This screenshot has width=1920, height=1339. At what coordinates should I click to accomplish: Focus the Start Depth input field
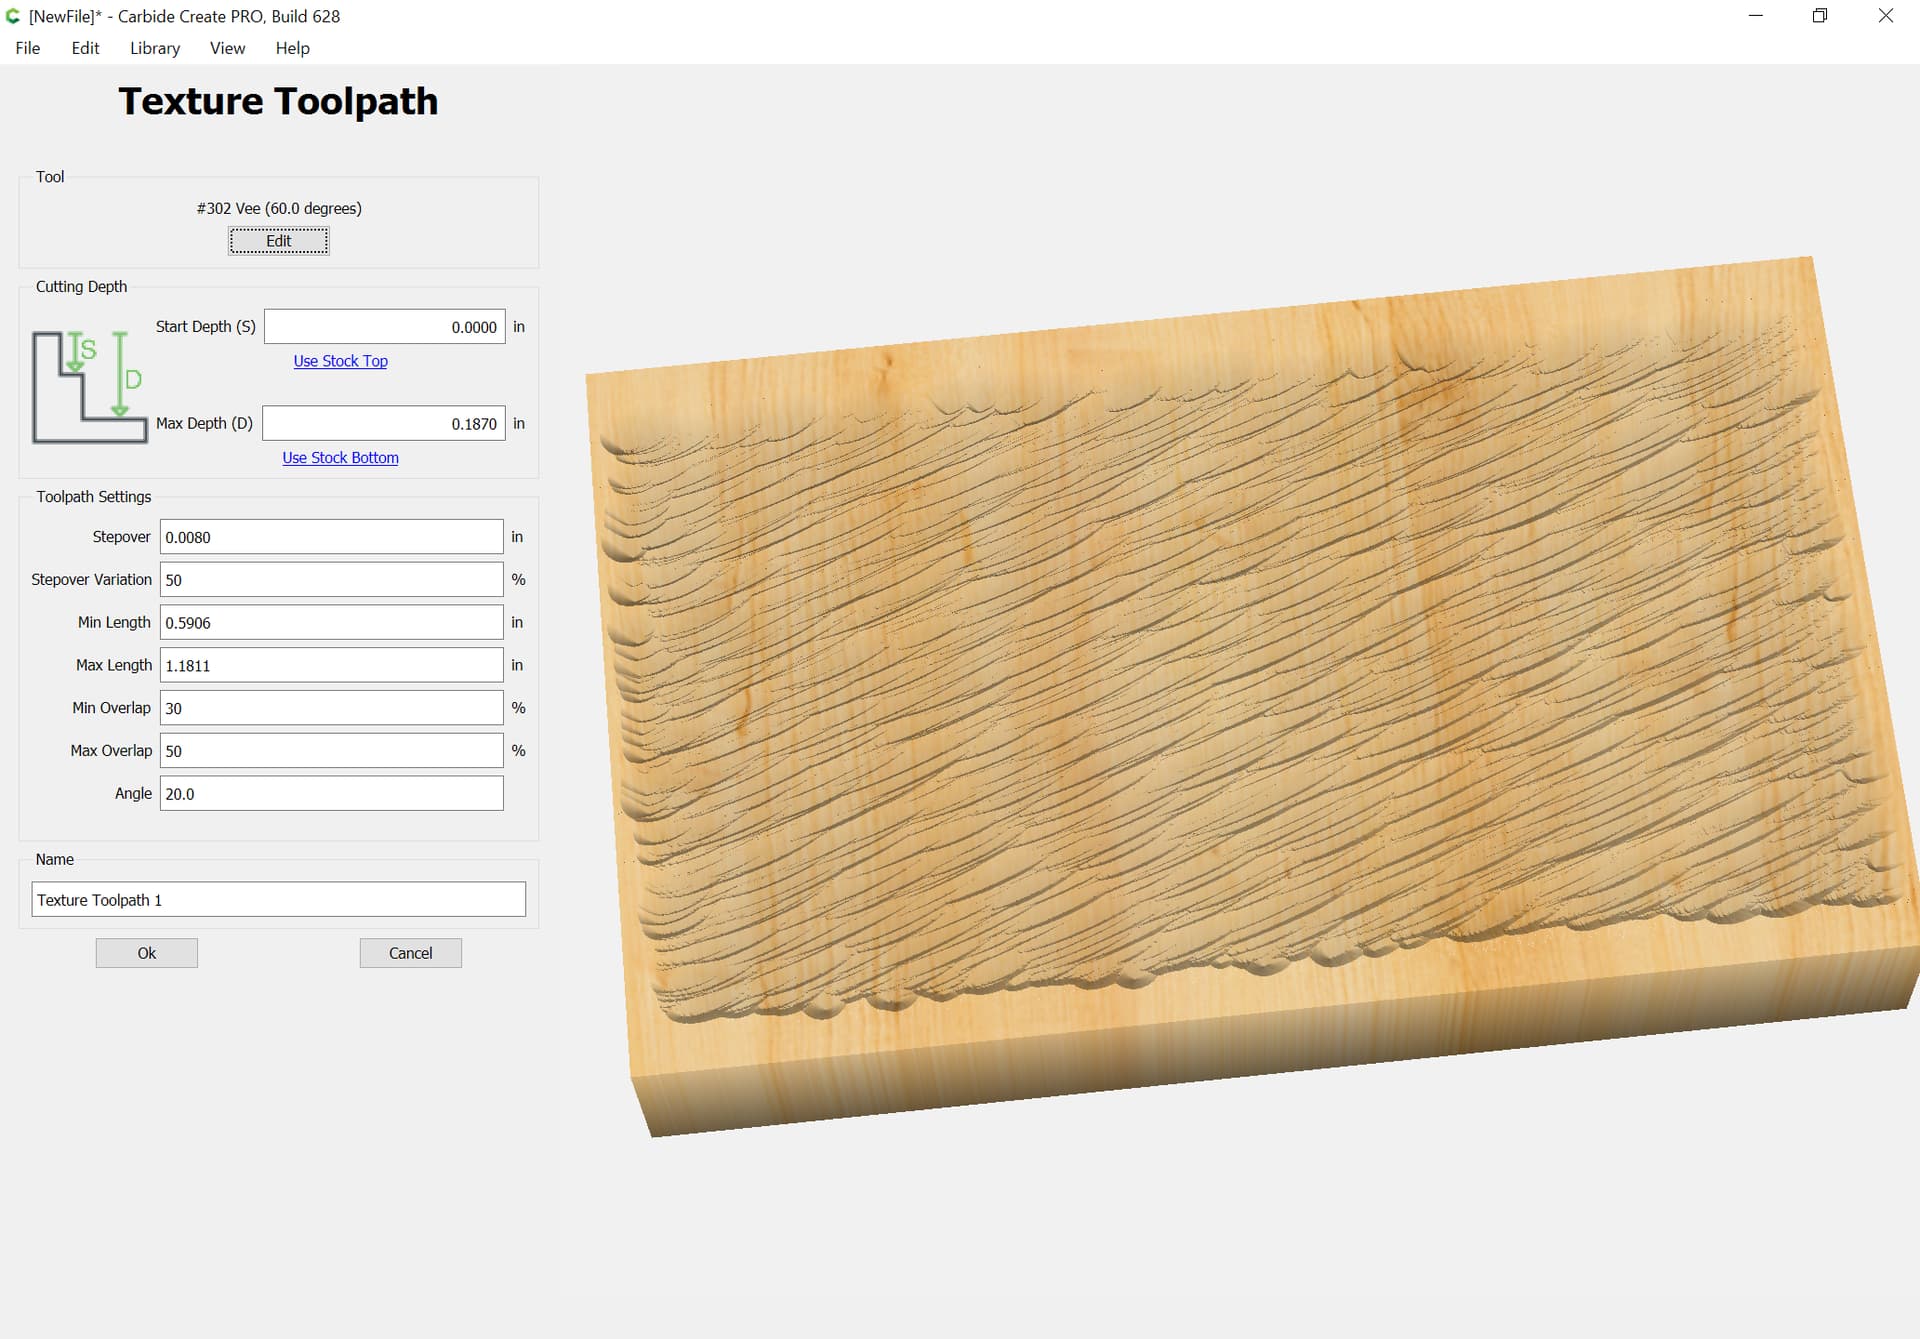click(385, 327)
